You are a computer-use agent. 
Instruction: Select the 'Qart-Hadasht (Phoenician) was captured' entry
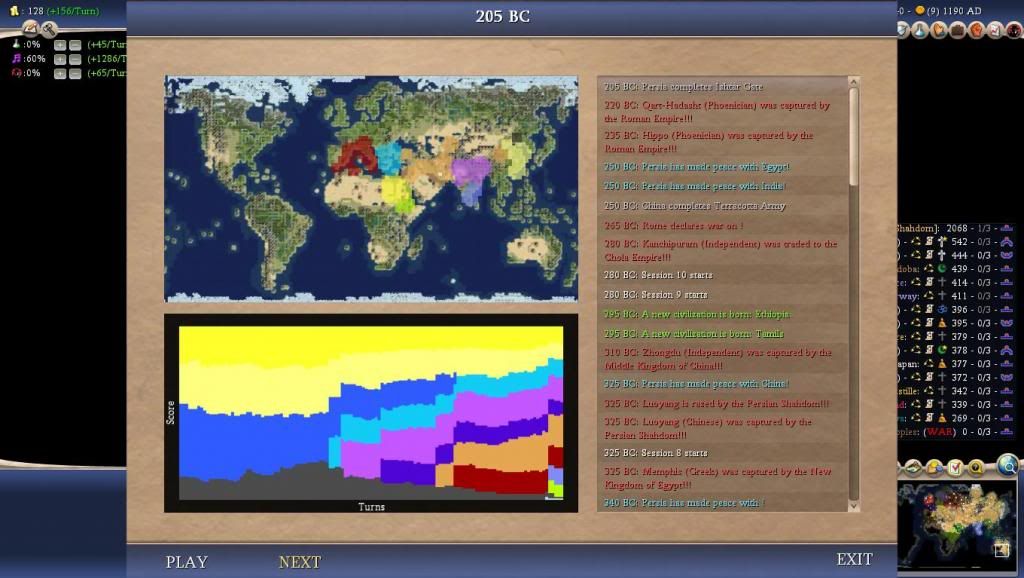point(723,112)
